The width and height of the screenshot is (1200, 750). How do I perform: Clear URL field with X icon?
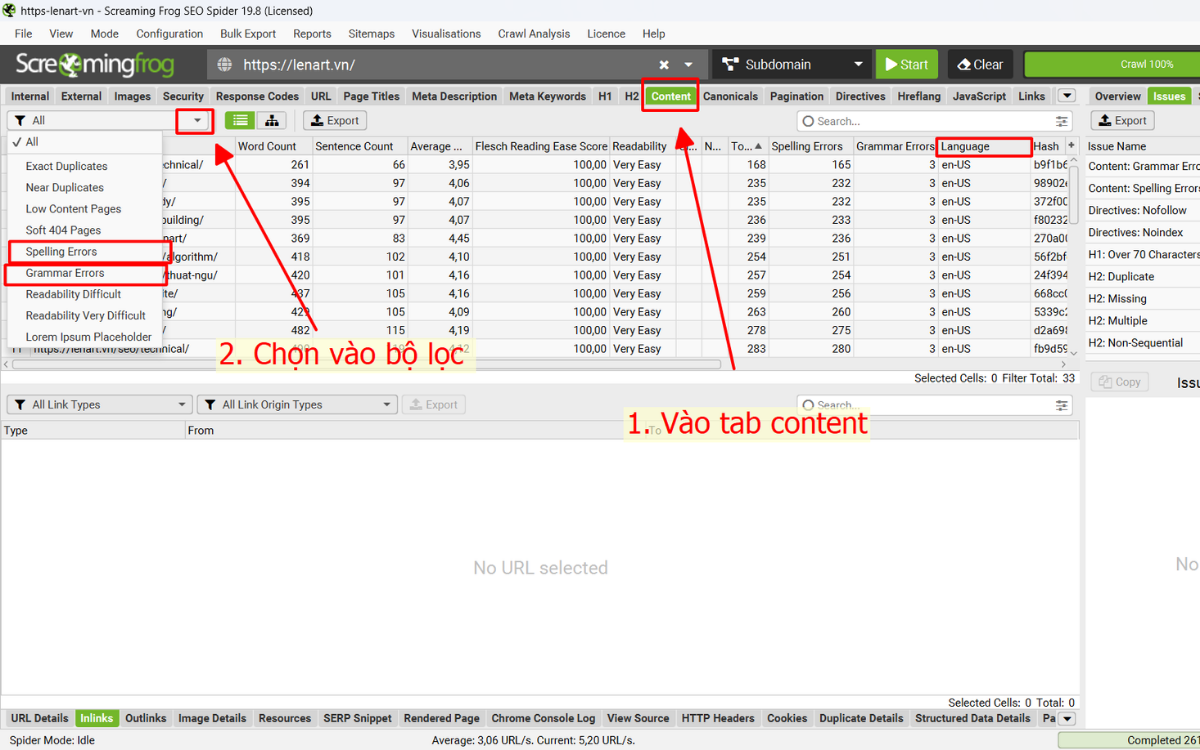(664, 65)
